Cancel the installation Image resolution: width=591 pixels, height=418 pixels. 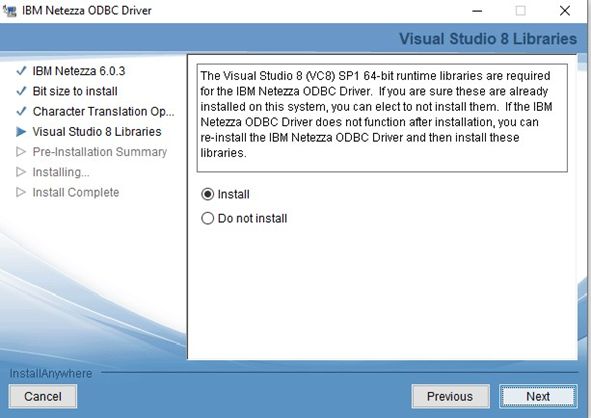point(43,397)
